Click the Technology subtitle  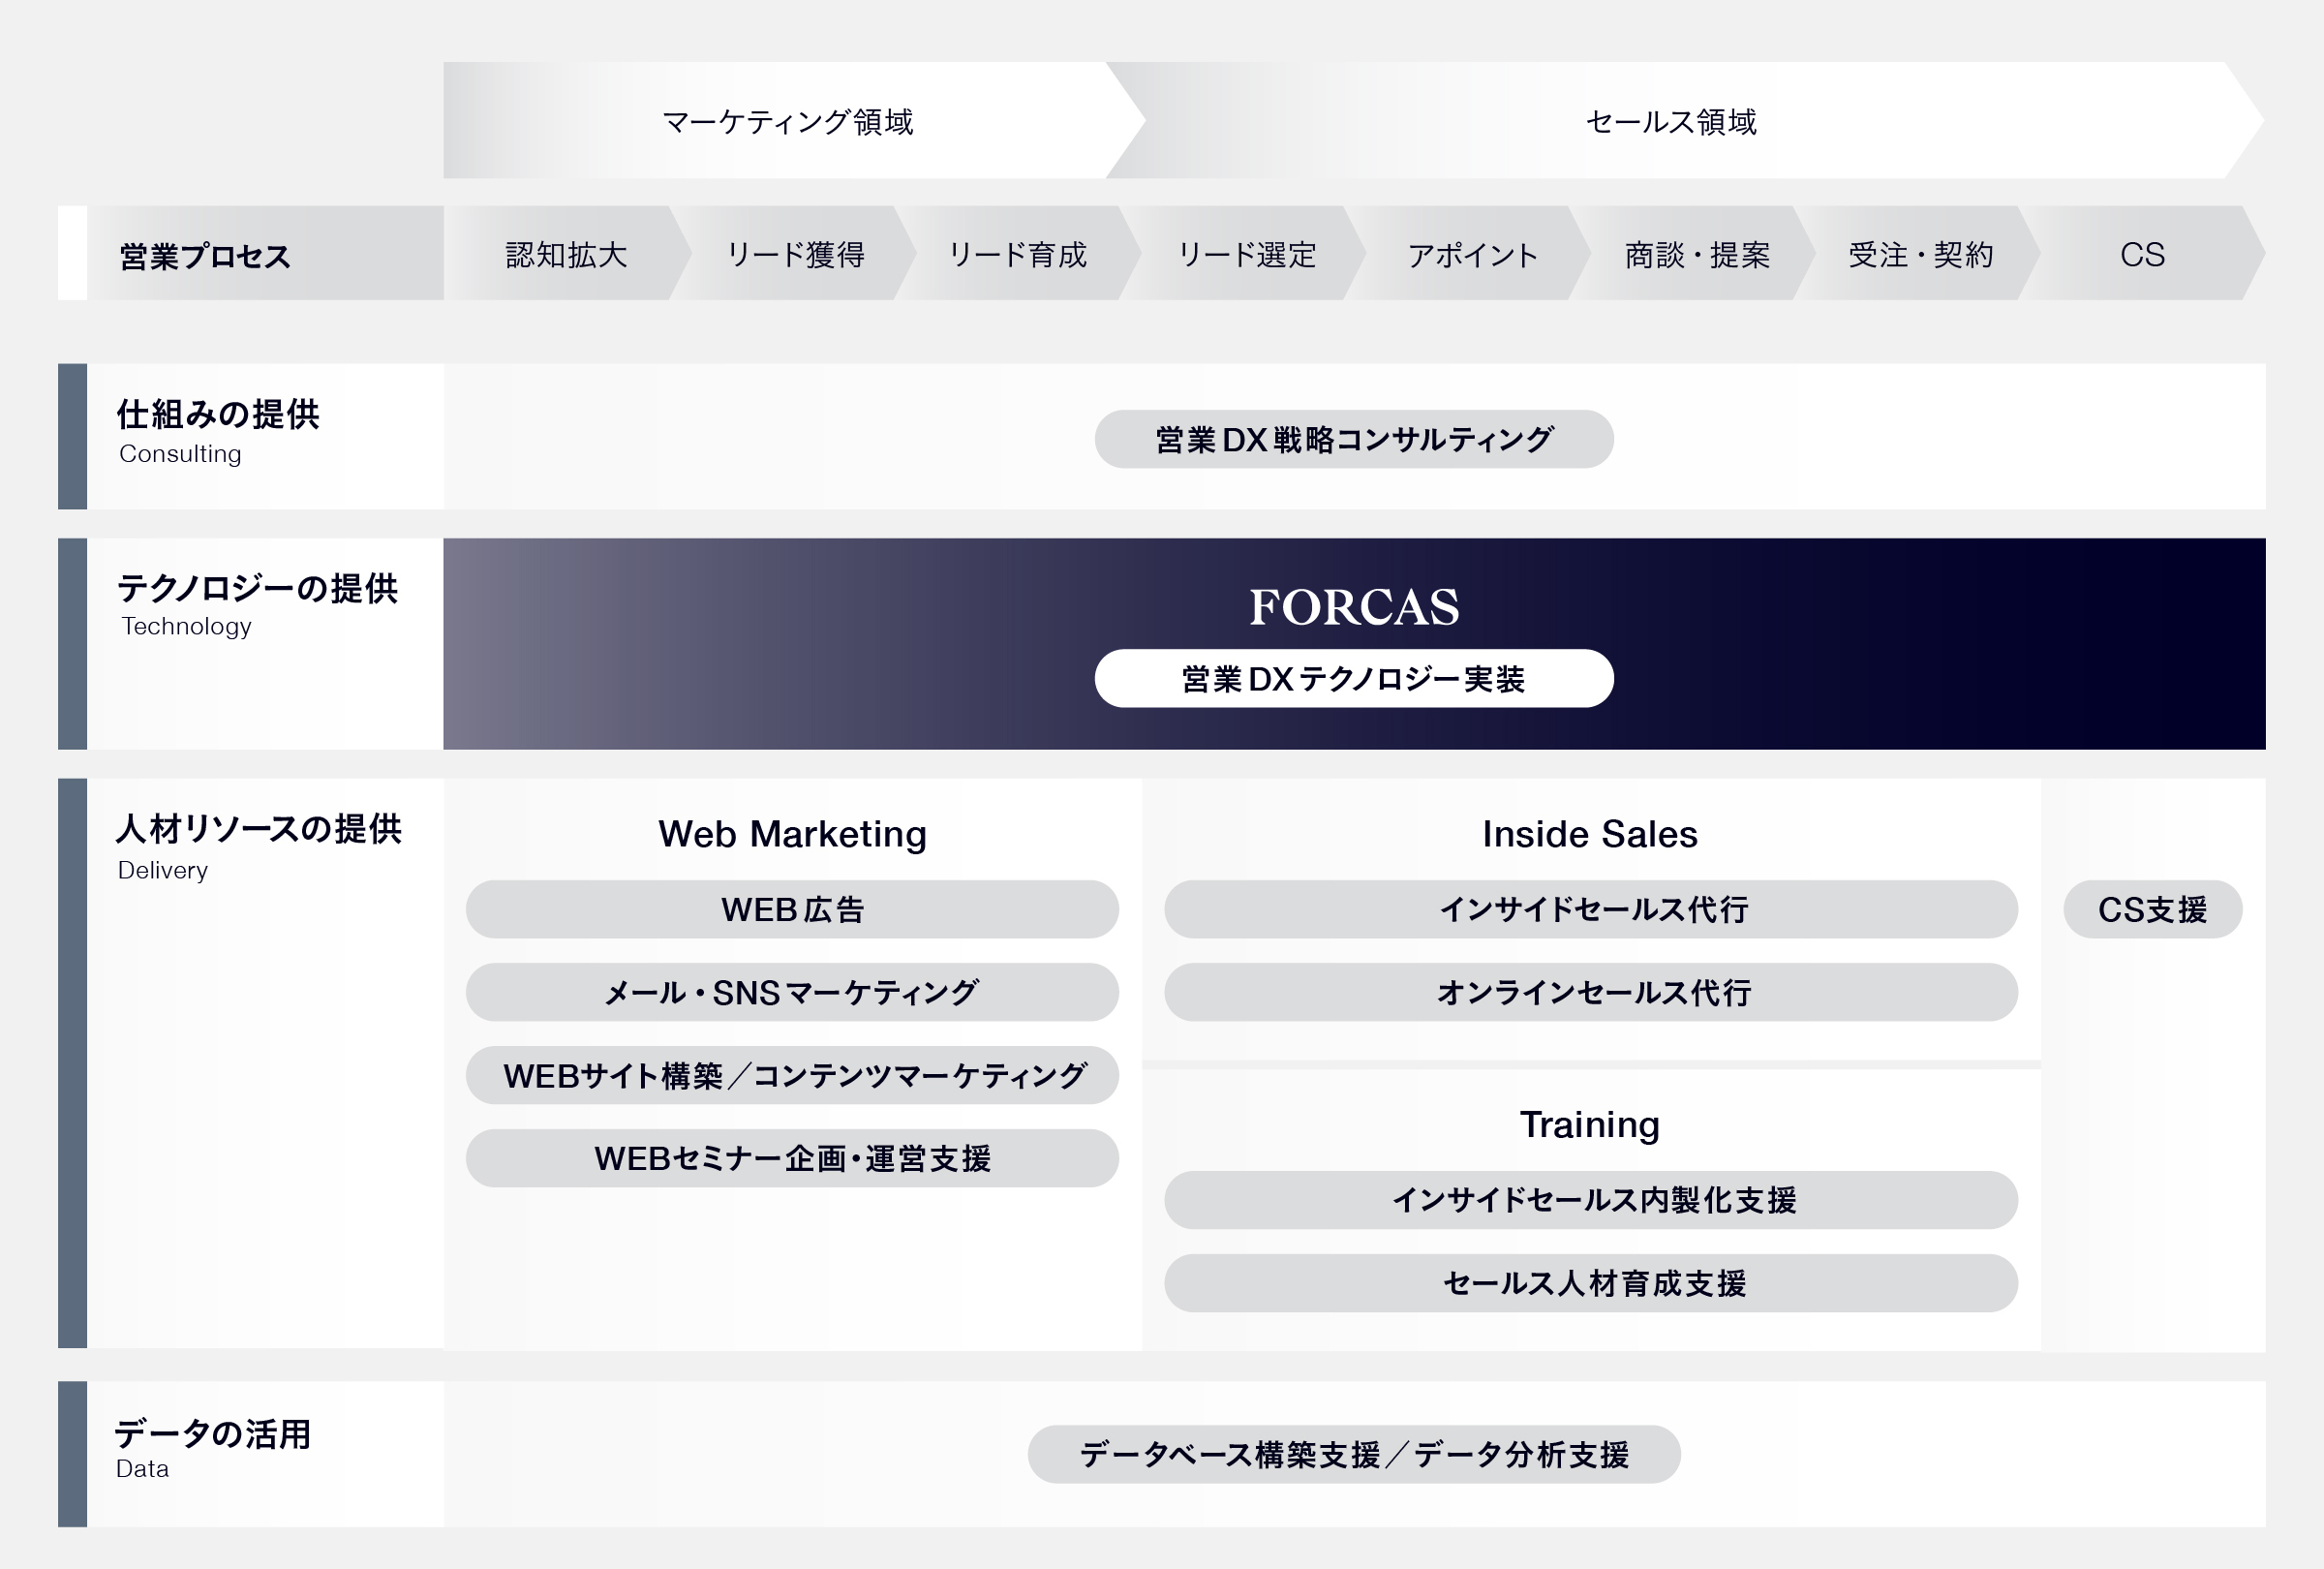tap(186, 626)
